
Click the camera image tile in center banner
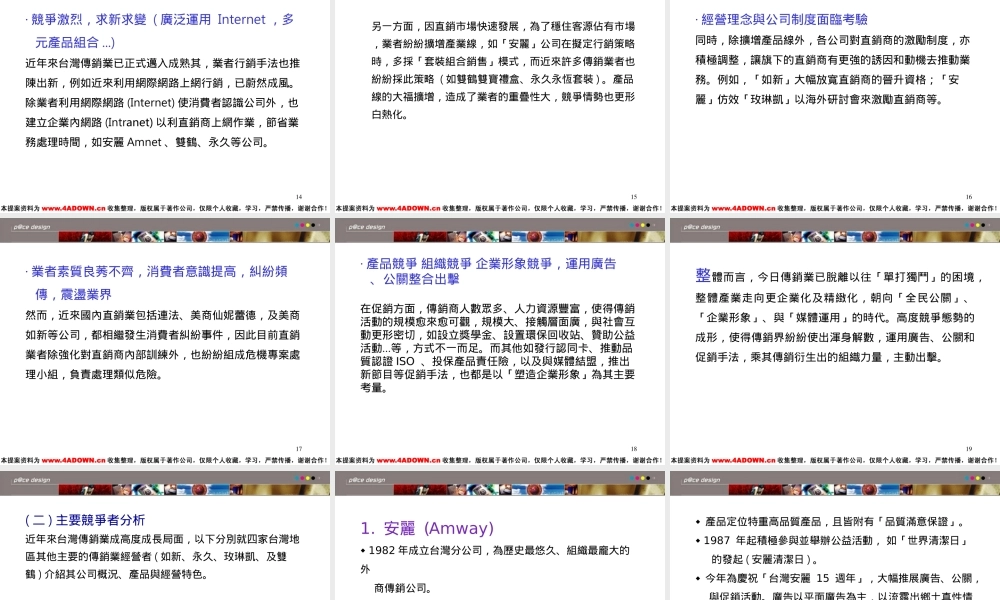480,237
